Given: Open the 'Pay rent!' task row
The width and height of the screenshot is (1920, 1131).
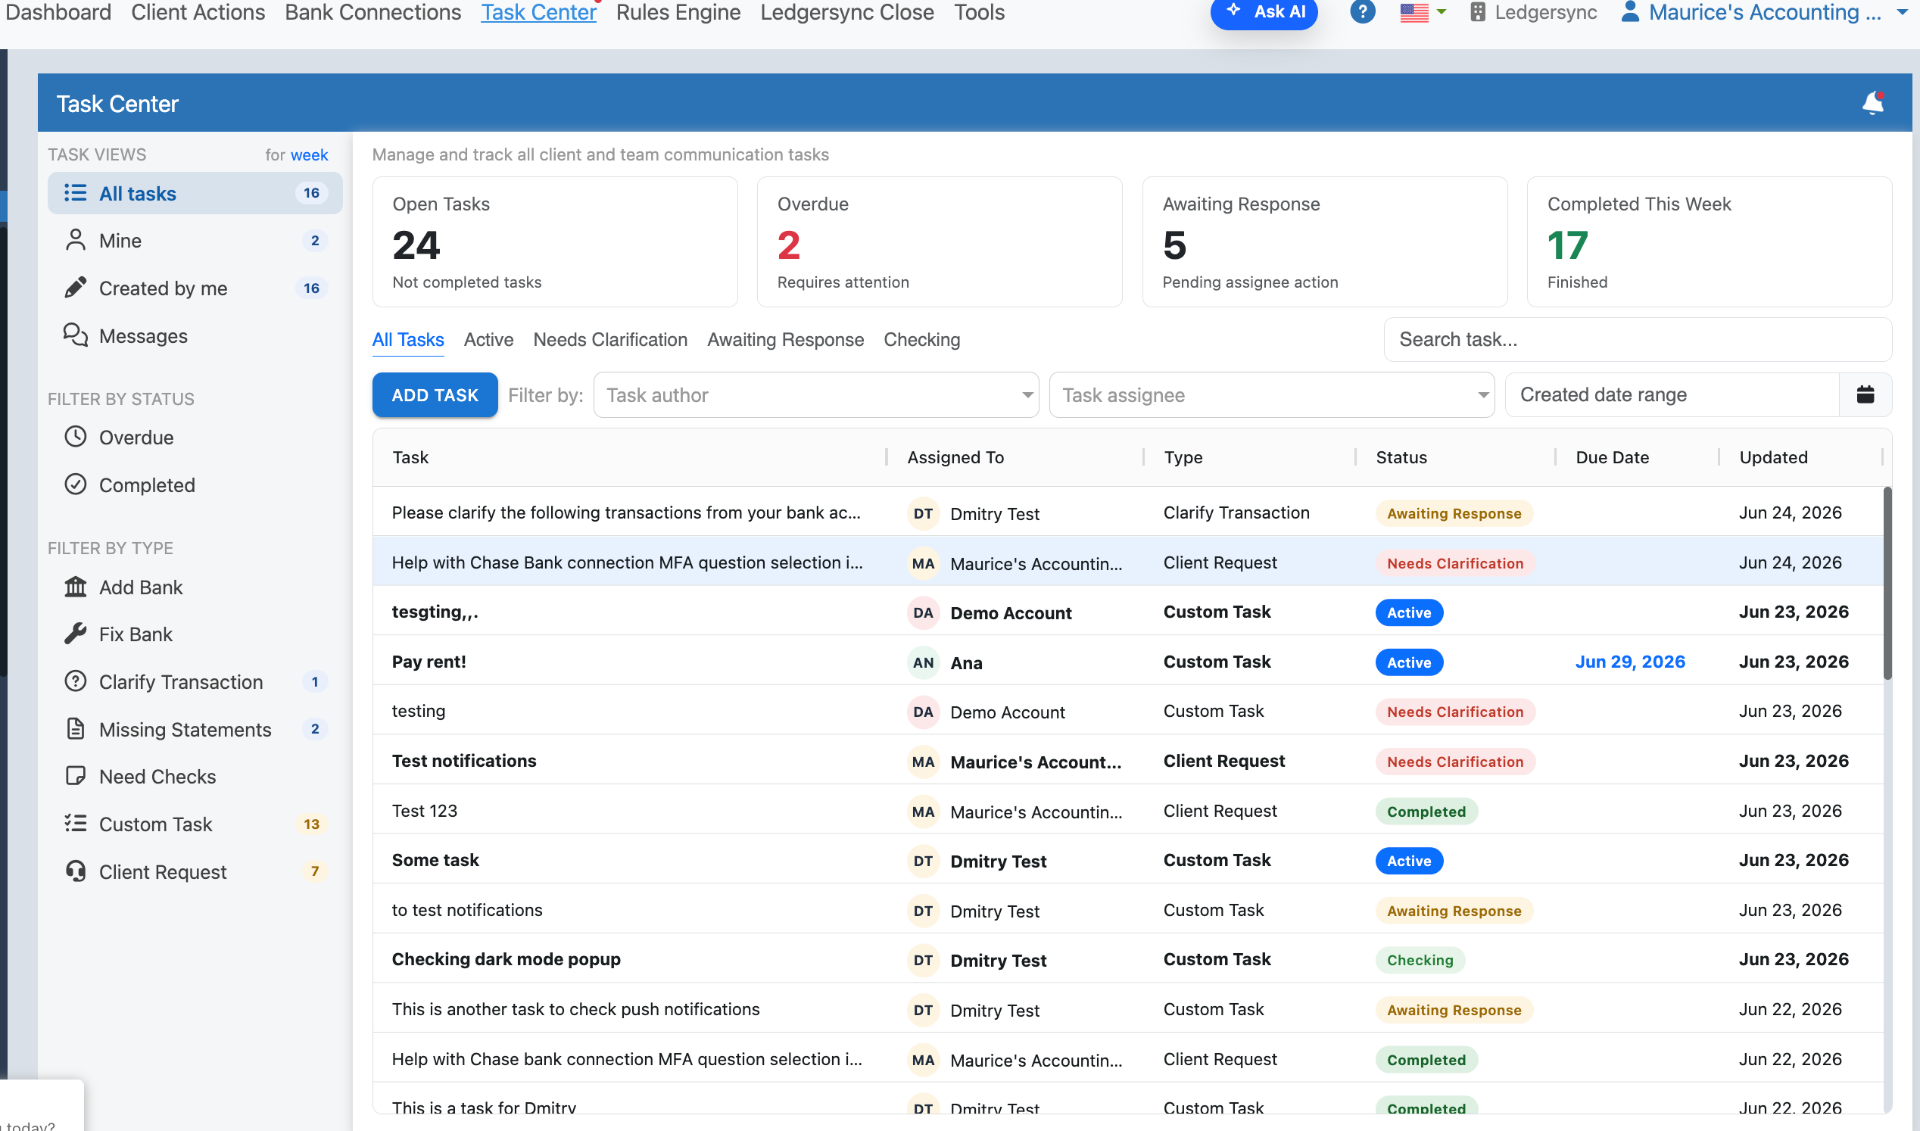Looking at the screenshot, I should pos(1127,661).
